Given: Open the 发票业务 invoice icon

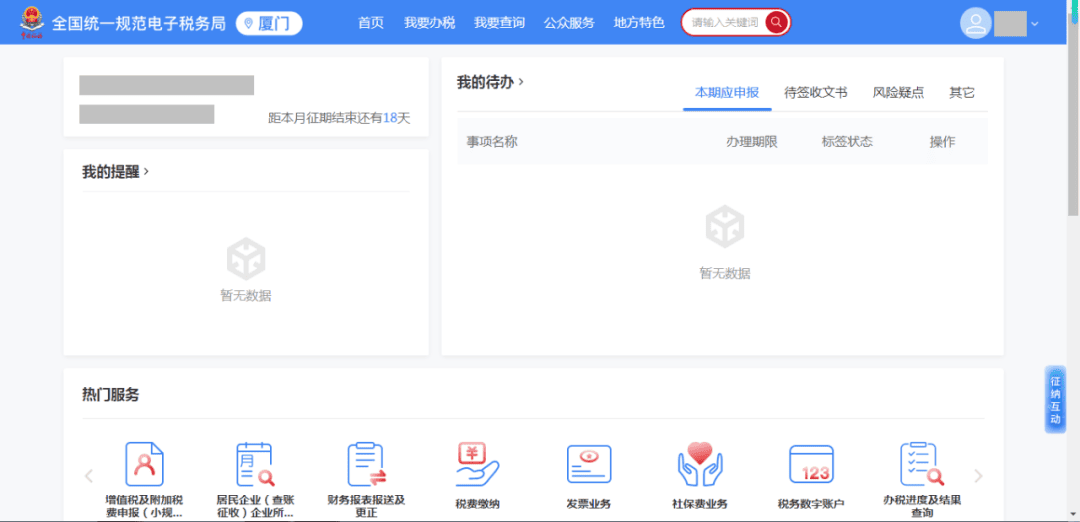Looking at the screenshot, I should (588, 464).
